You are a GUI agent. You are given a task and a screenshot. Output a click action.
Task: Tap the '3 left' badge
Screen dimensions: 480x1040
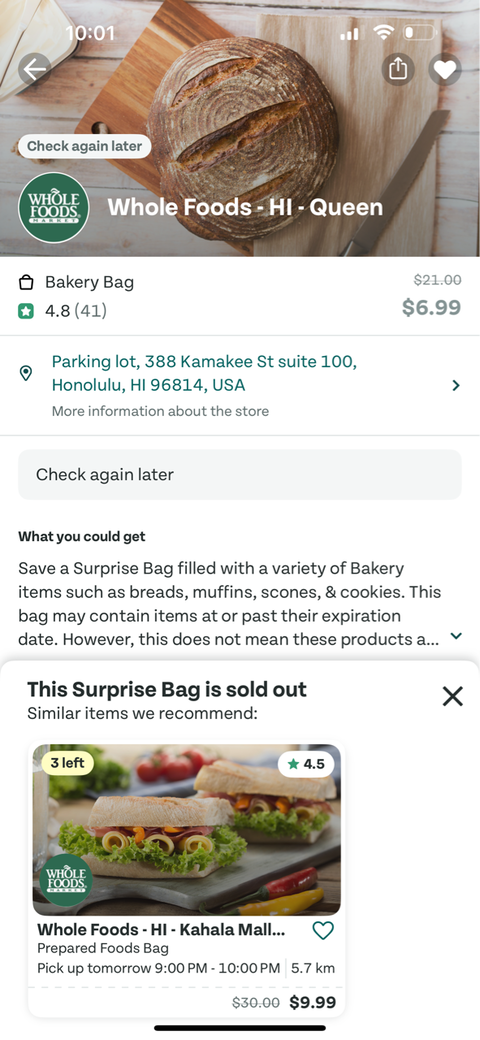(68, 763)
